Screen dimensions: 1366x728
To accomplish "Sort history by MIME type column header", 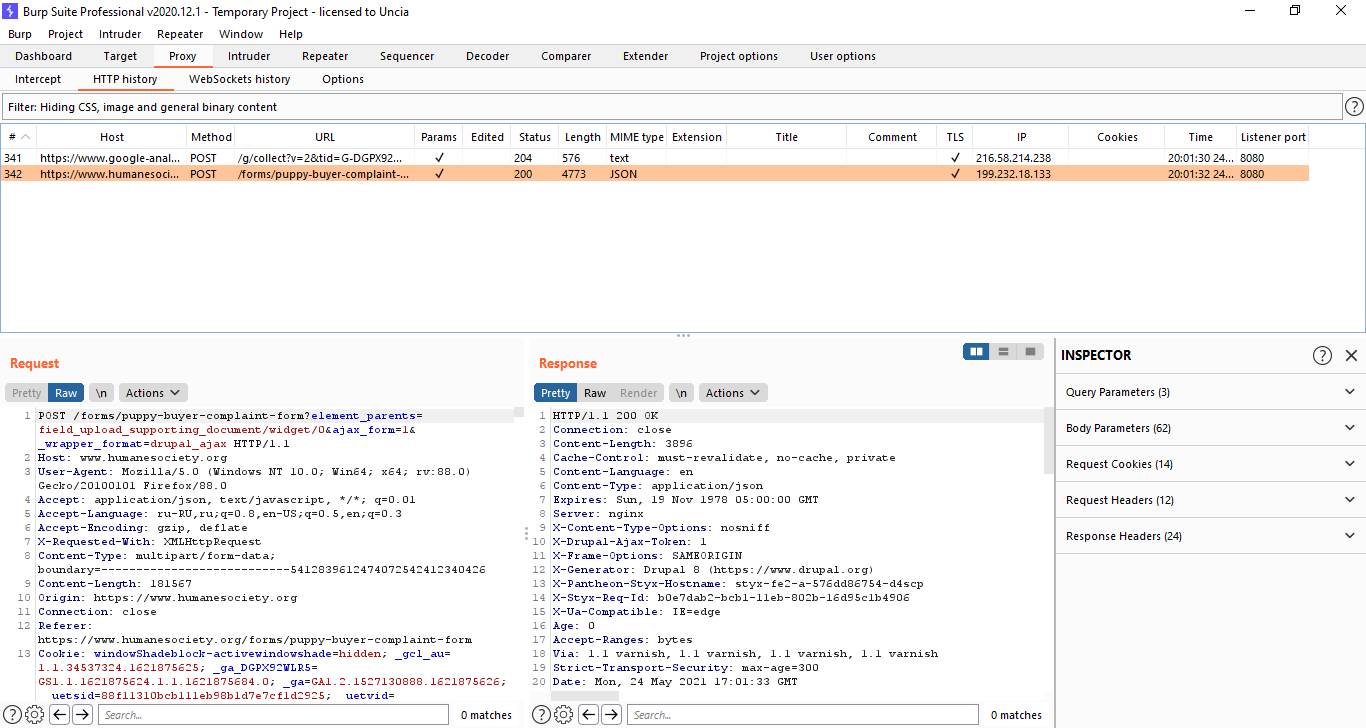I will 637,137.
